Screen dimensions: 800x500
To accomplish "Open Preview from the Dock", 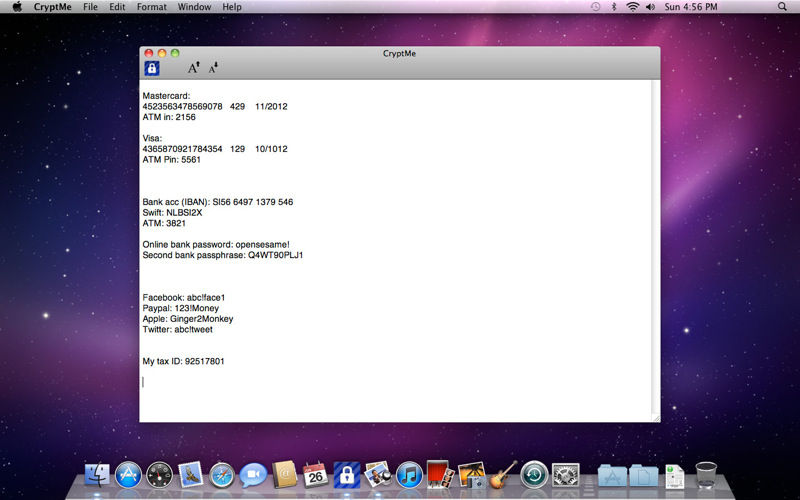I will [x=378, y=475].
